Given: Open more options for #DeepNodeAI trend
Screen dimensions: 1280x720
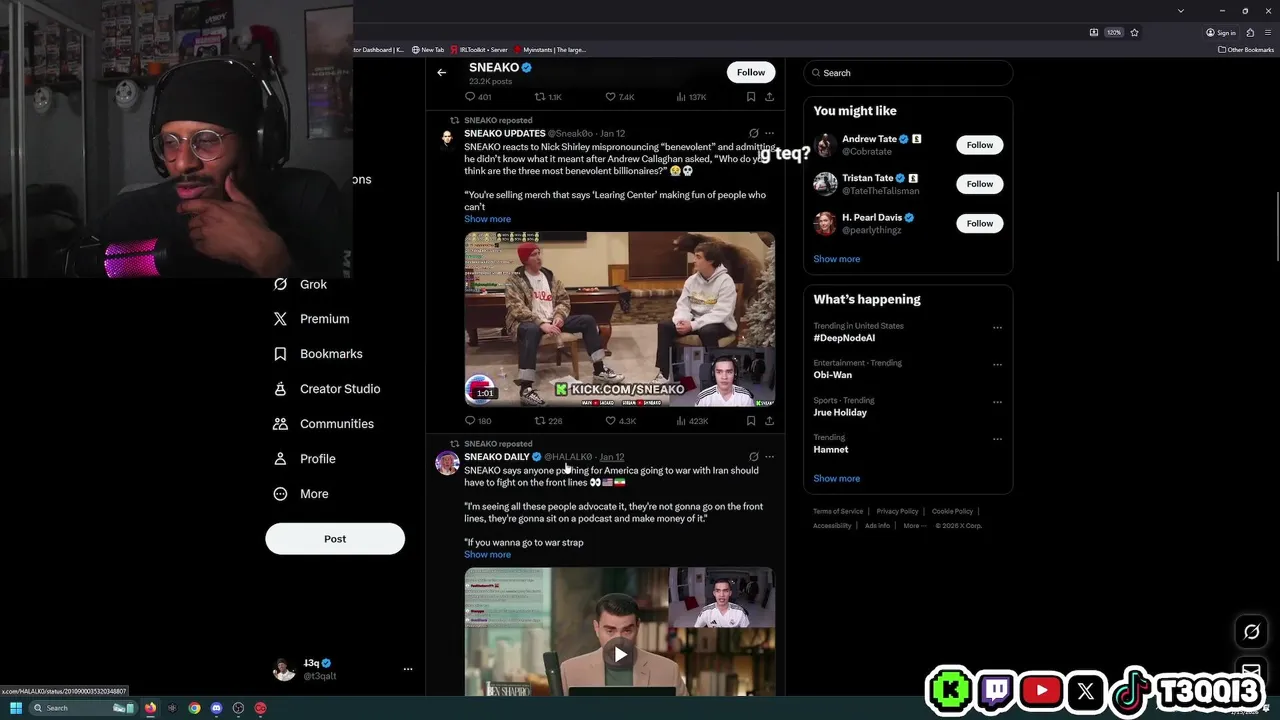Looking at the screenshot, I should pos(997,328).
